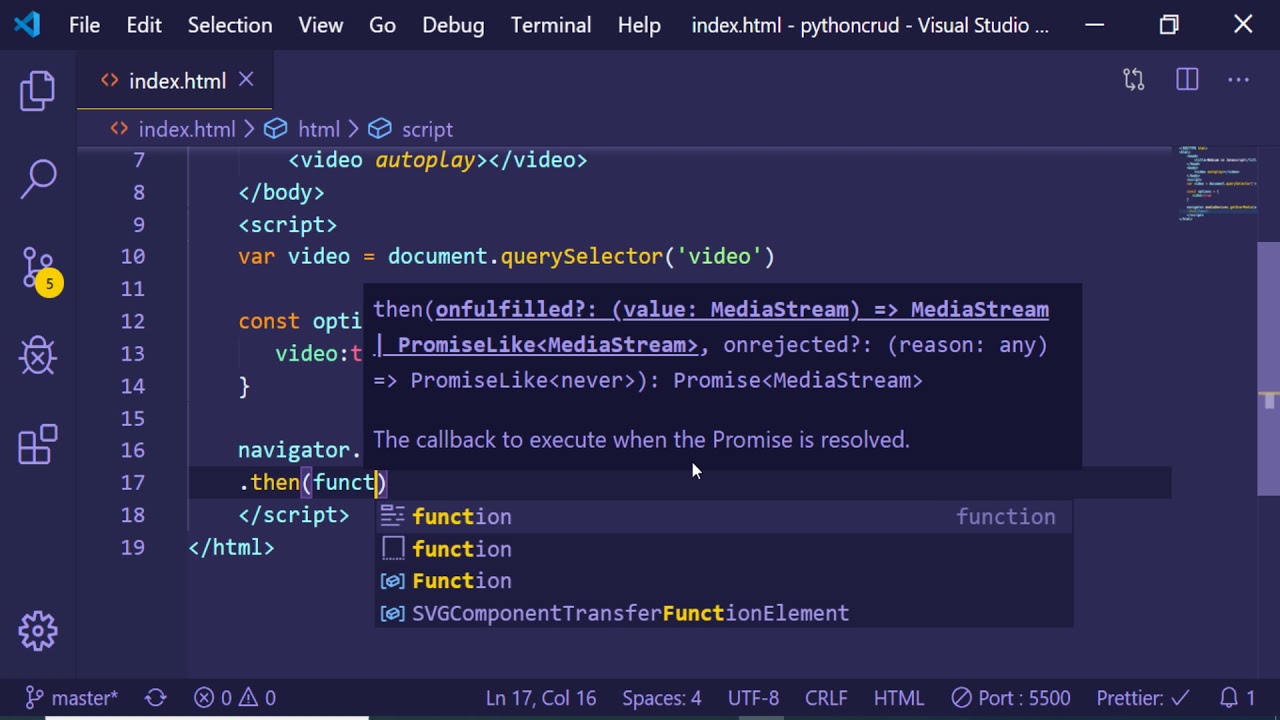Select the SVGComponentTransferFunctionElement suggestion

click(630, 613)
